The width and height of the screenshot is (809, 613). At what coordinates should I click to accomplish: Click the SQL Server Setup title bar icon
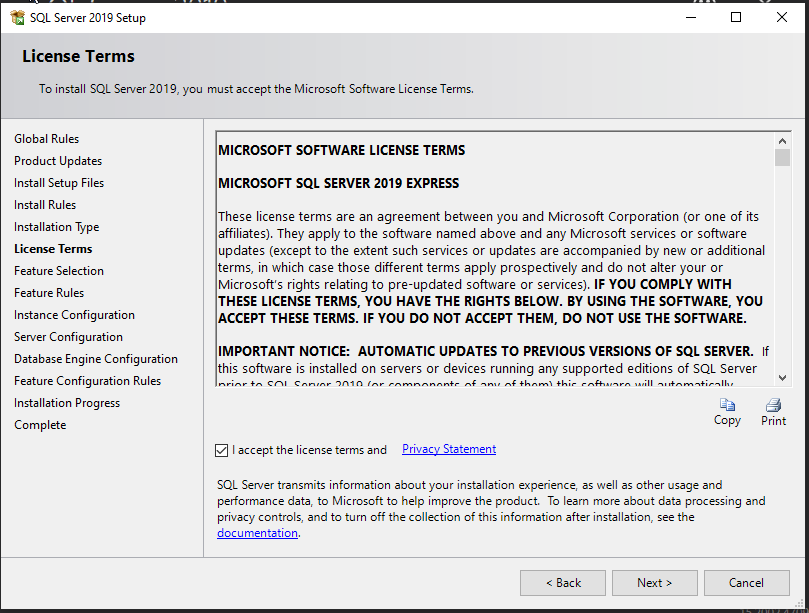(17, 18)
